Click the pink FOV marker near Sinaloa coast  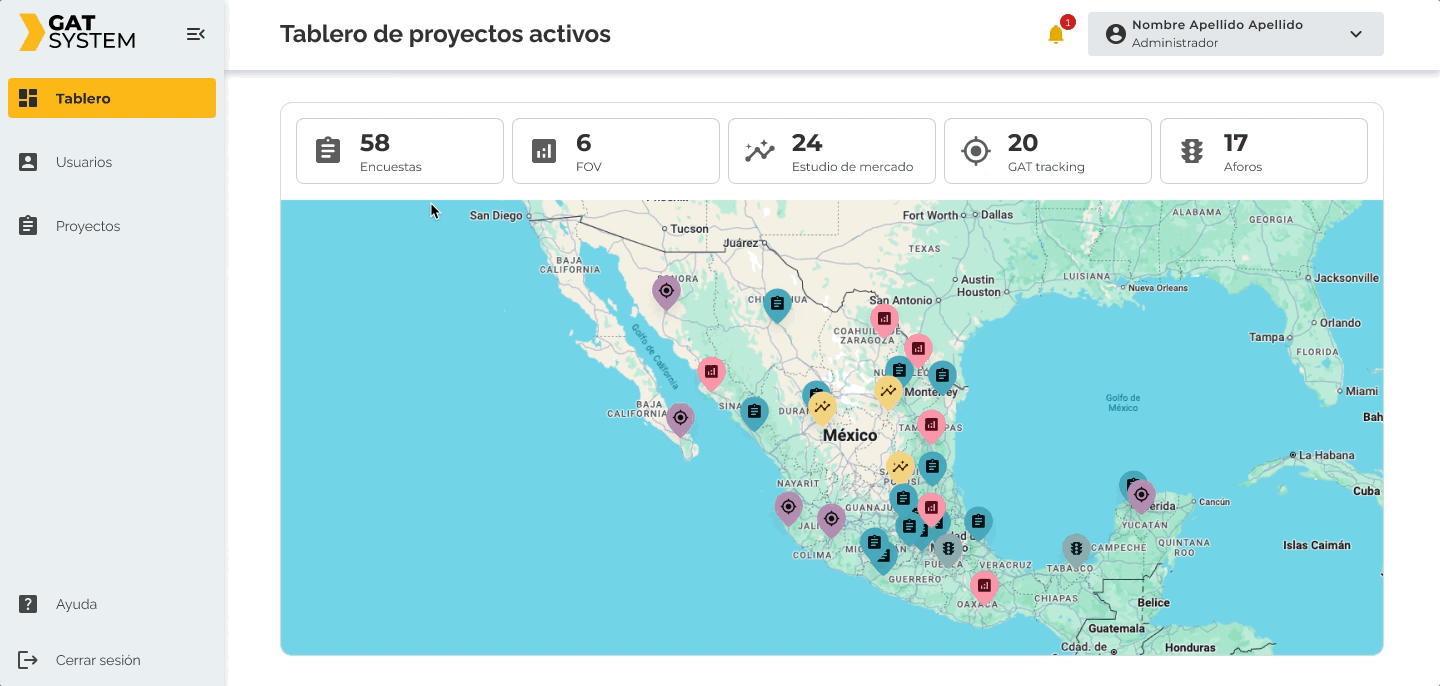(711, 372)
